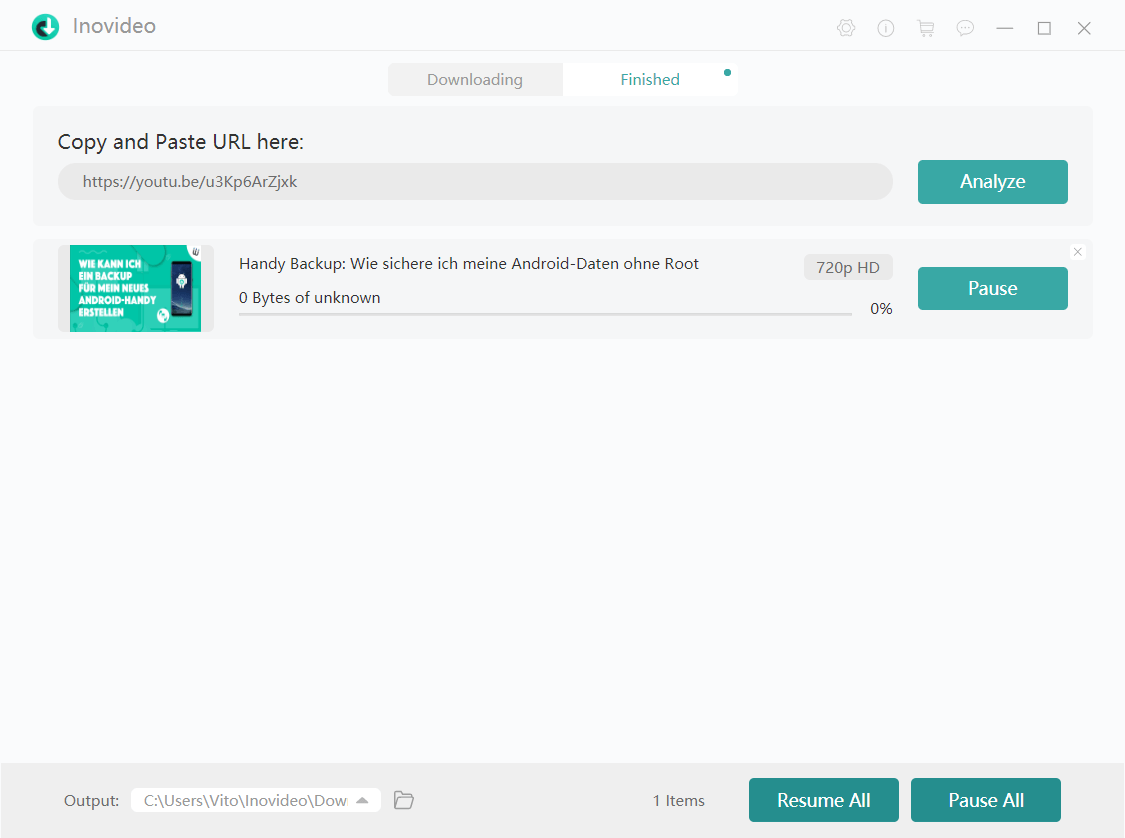This screenshot has height=838, width=1125.
Task: Open output folder with the folder icon
Action: pyautogui.click(x=404, y=800)
